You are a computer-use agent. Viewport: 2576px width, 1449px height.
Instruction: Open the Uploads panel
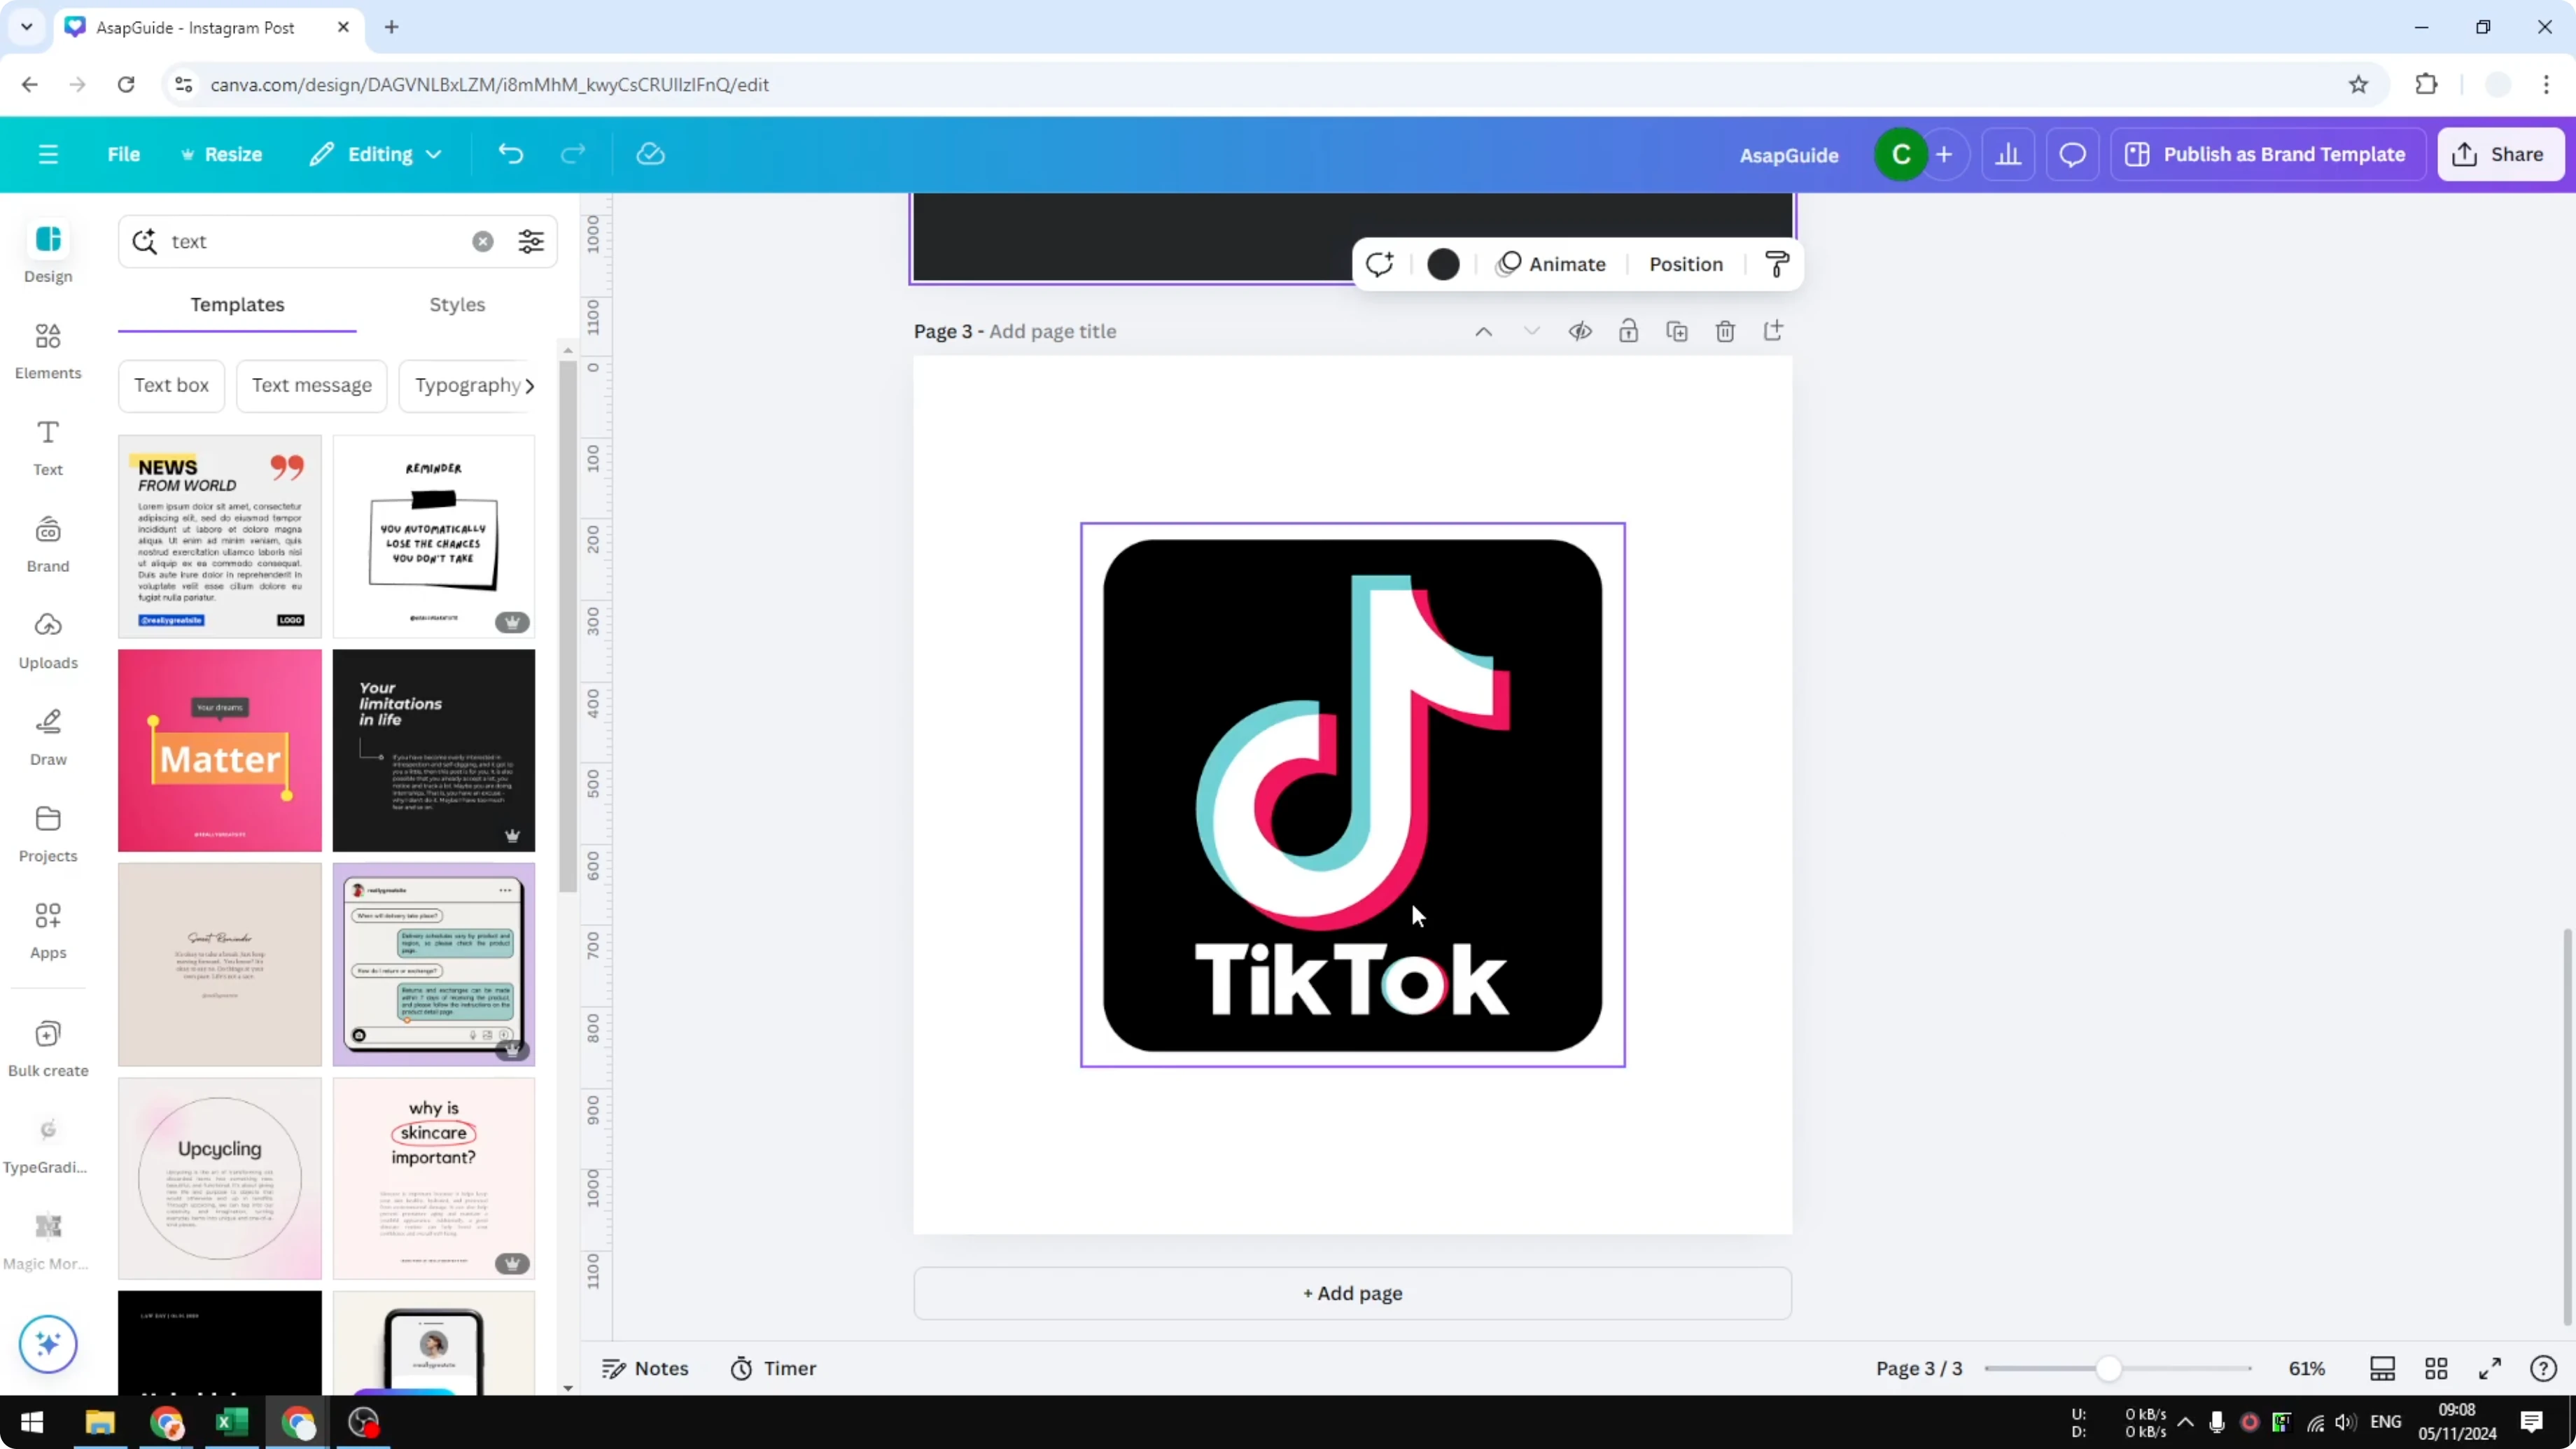coord(47,640)
